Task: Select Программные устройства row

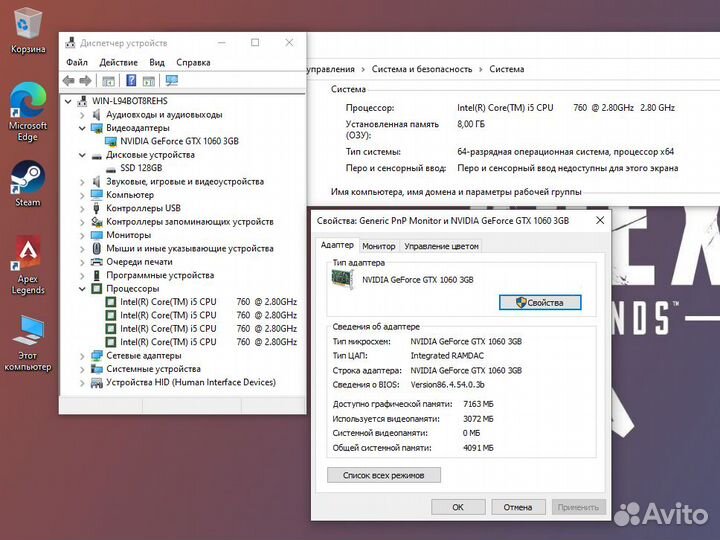Action: point(152,276)
